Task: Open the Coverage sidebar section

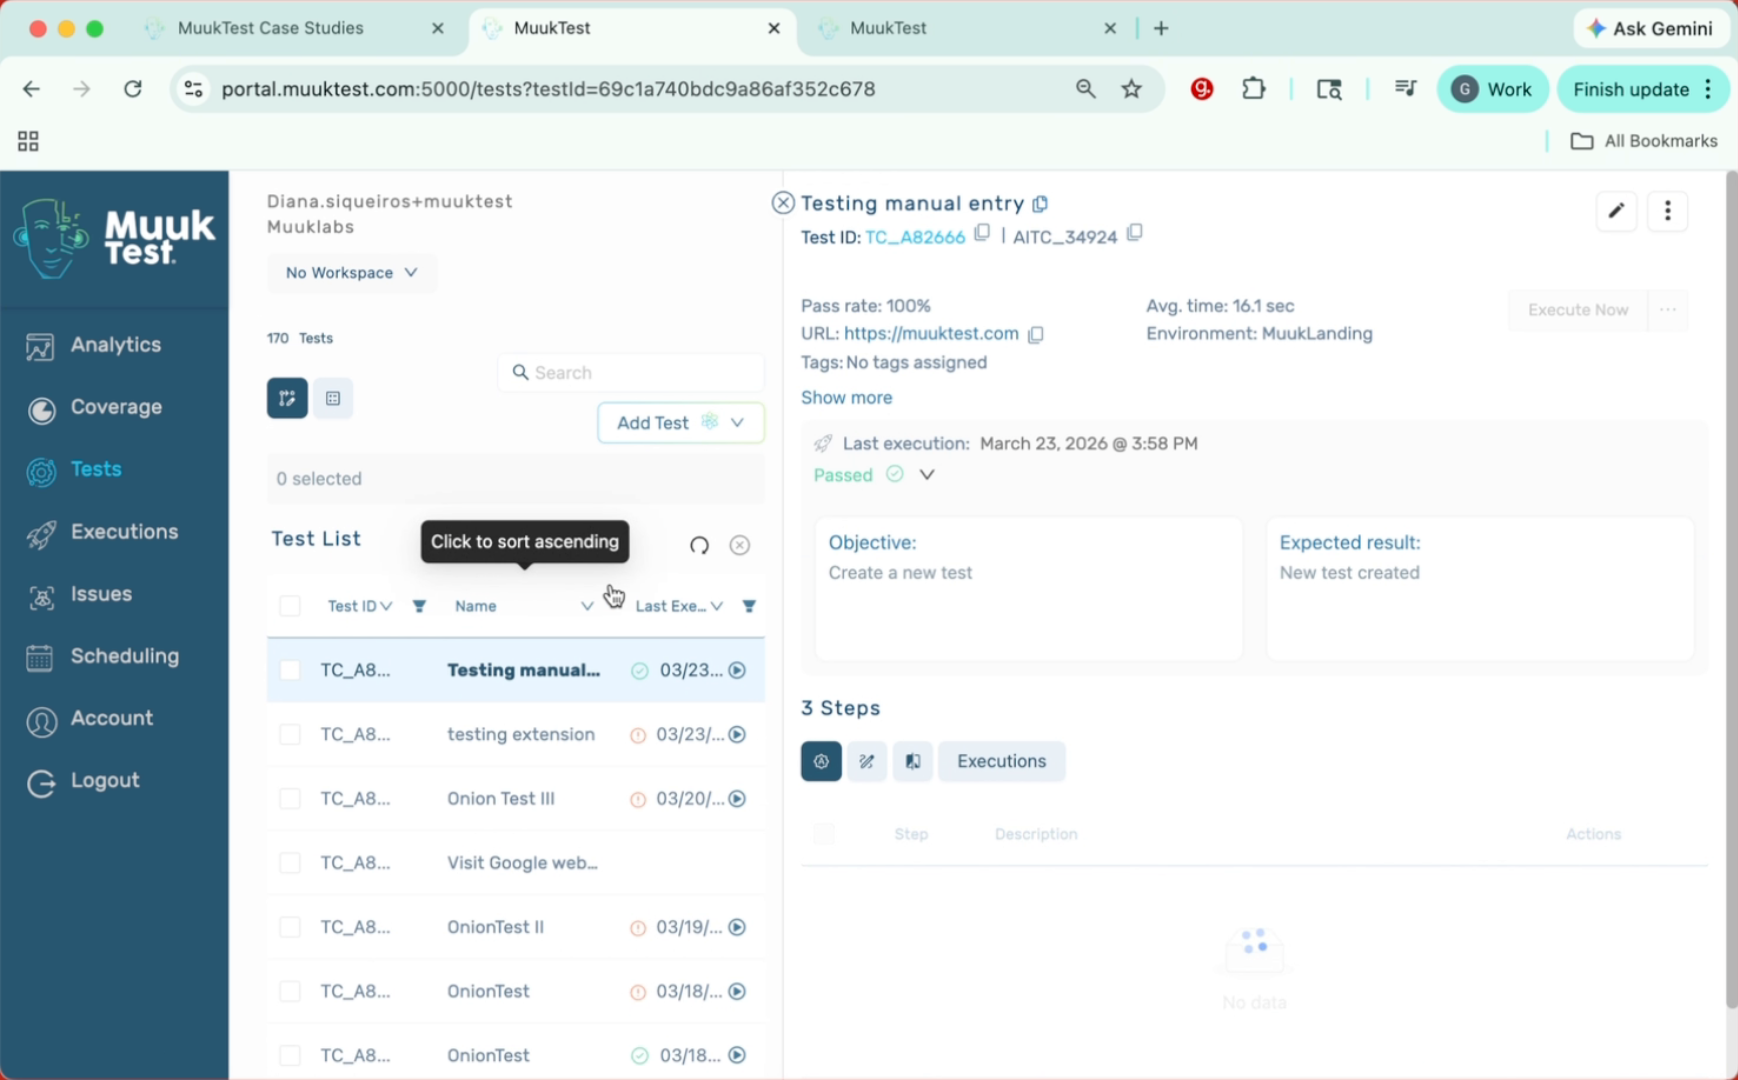Action: pyautogui.click(x=94, y=408)
